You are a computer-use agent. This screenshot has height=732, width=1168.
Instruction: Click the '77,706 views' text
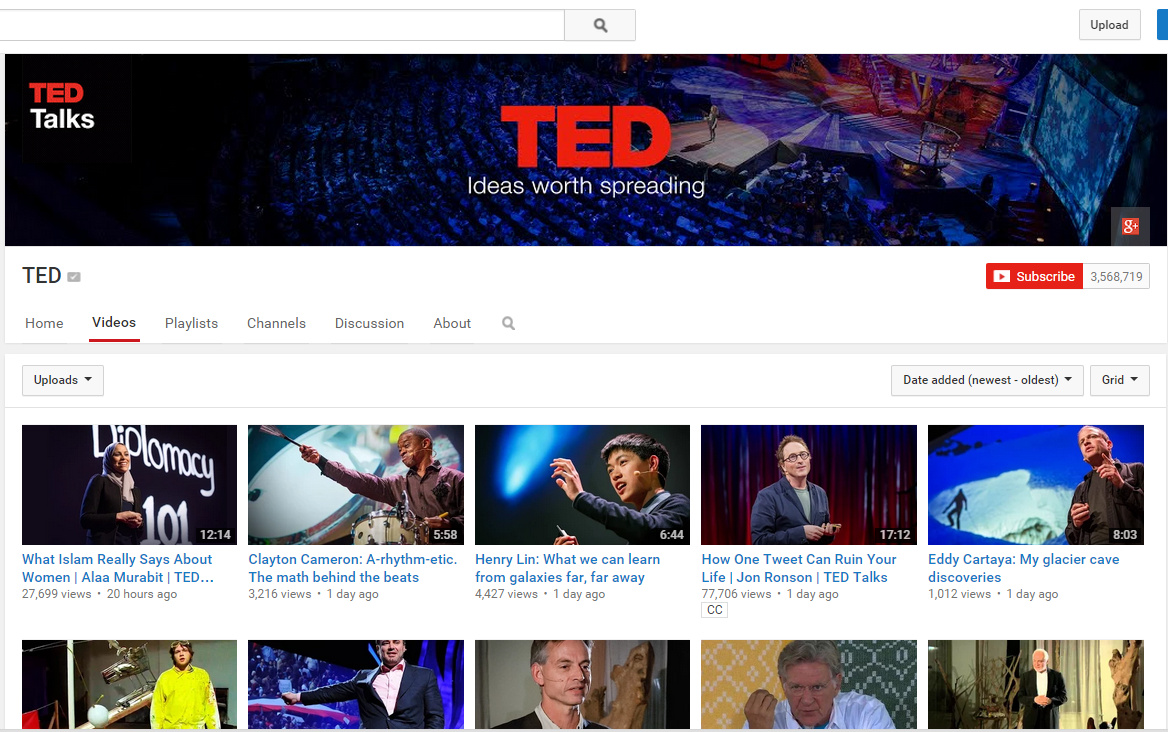click(736, 594)
